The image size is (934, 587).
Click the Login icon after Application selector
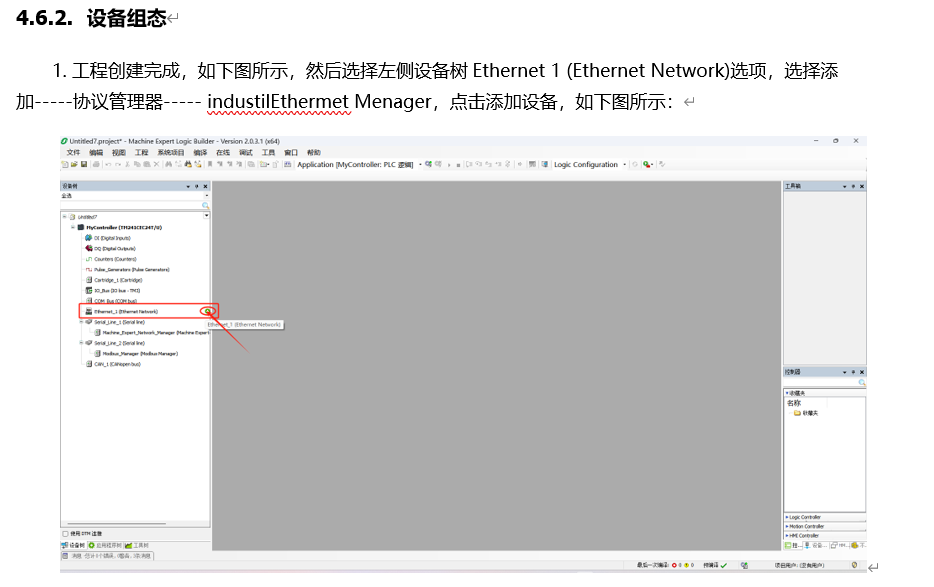428,164
